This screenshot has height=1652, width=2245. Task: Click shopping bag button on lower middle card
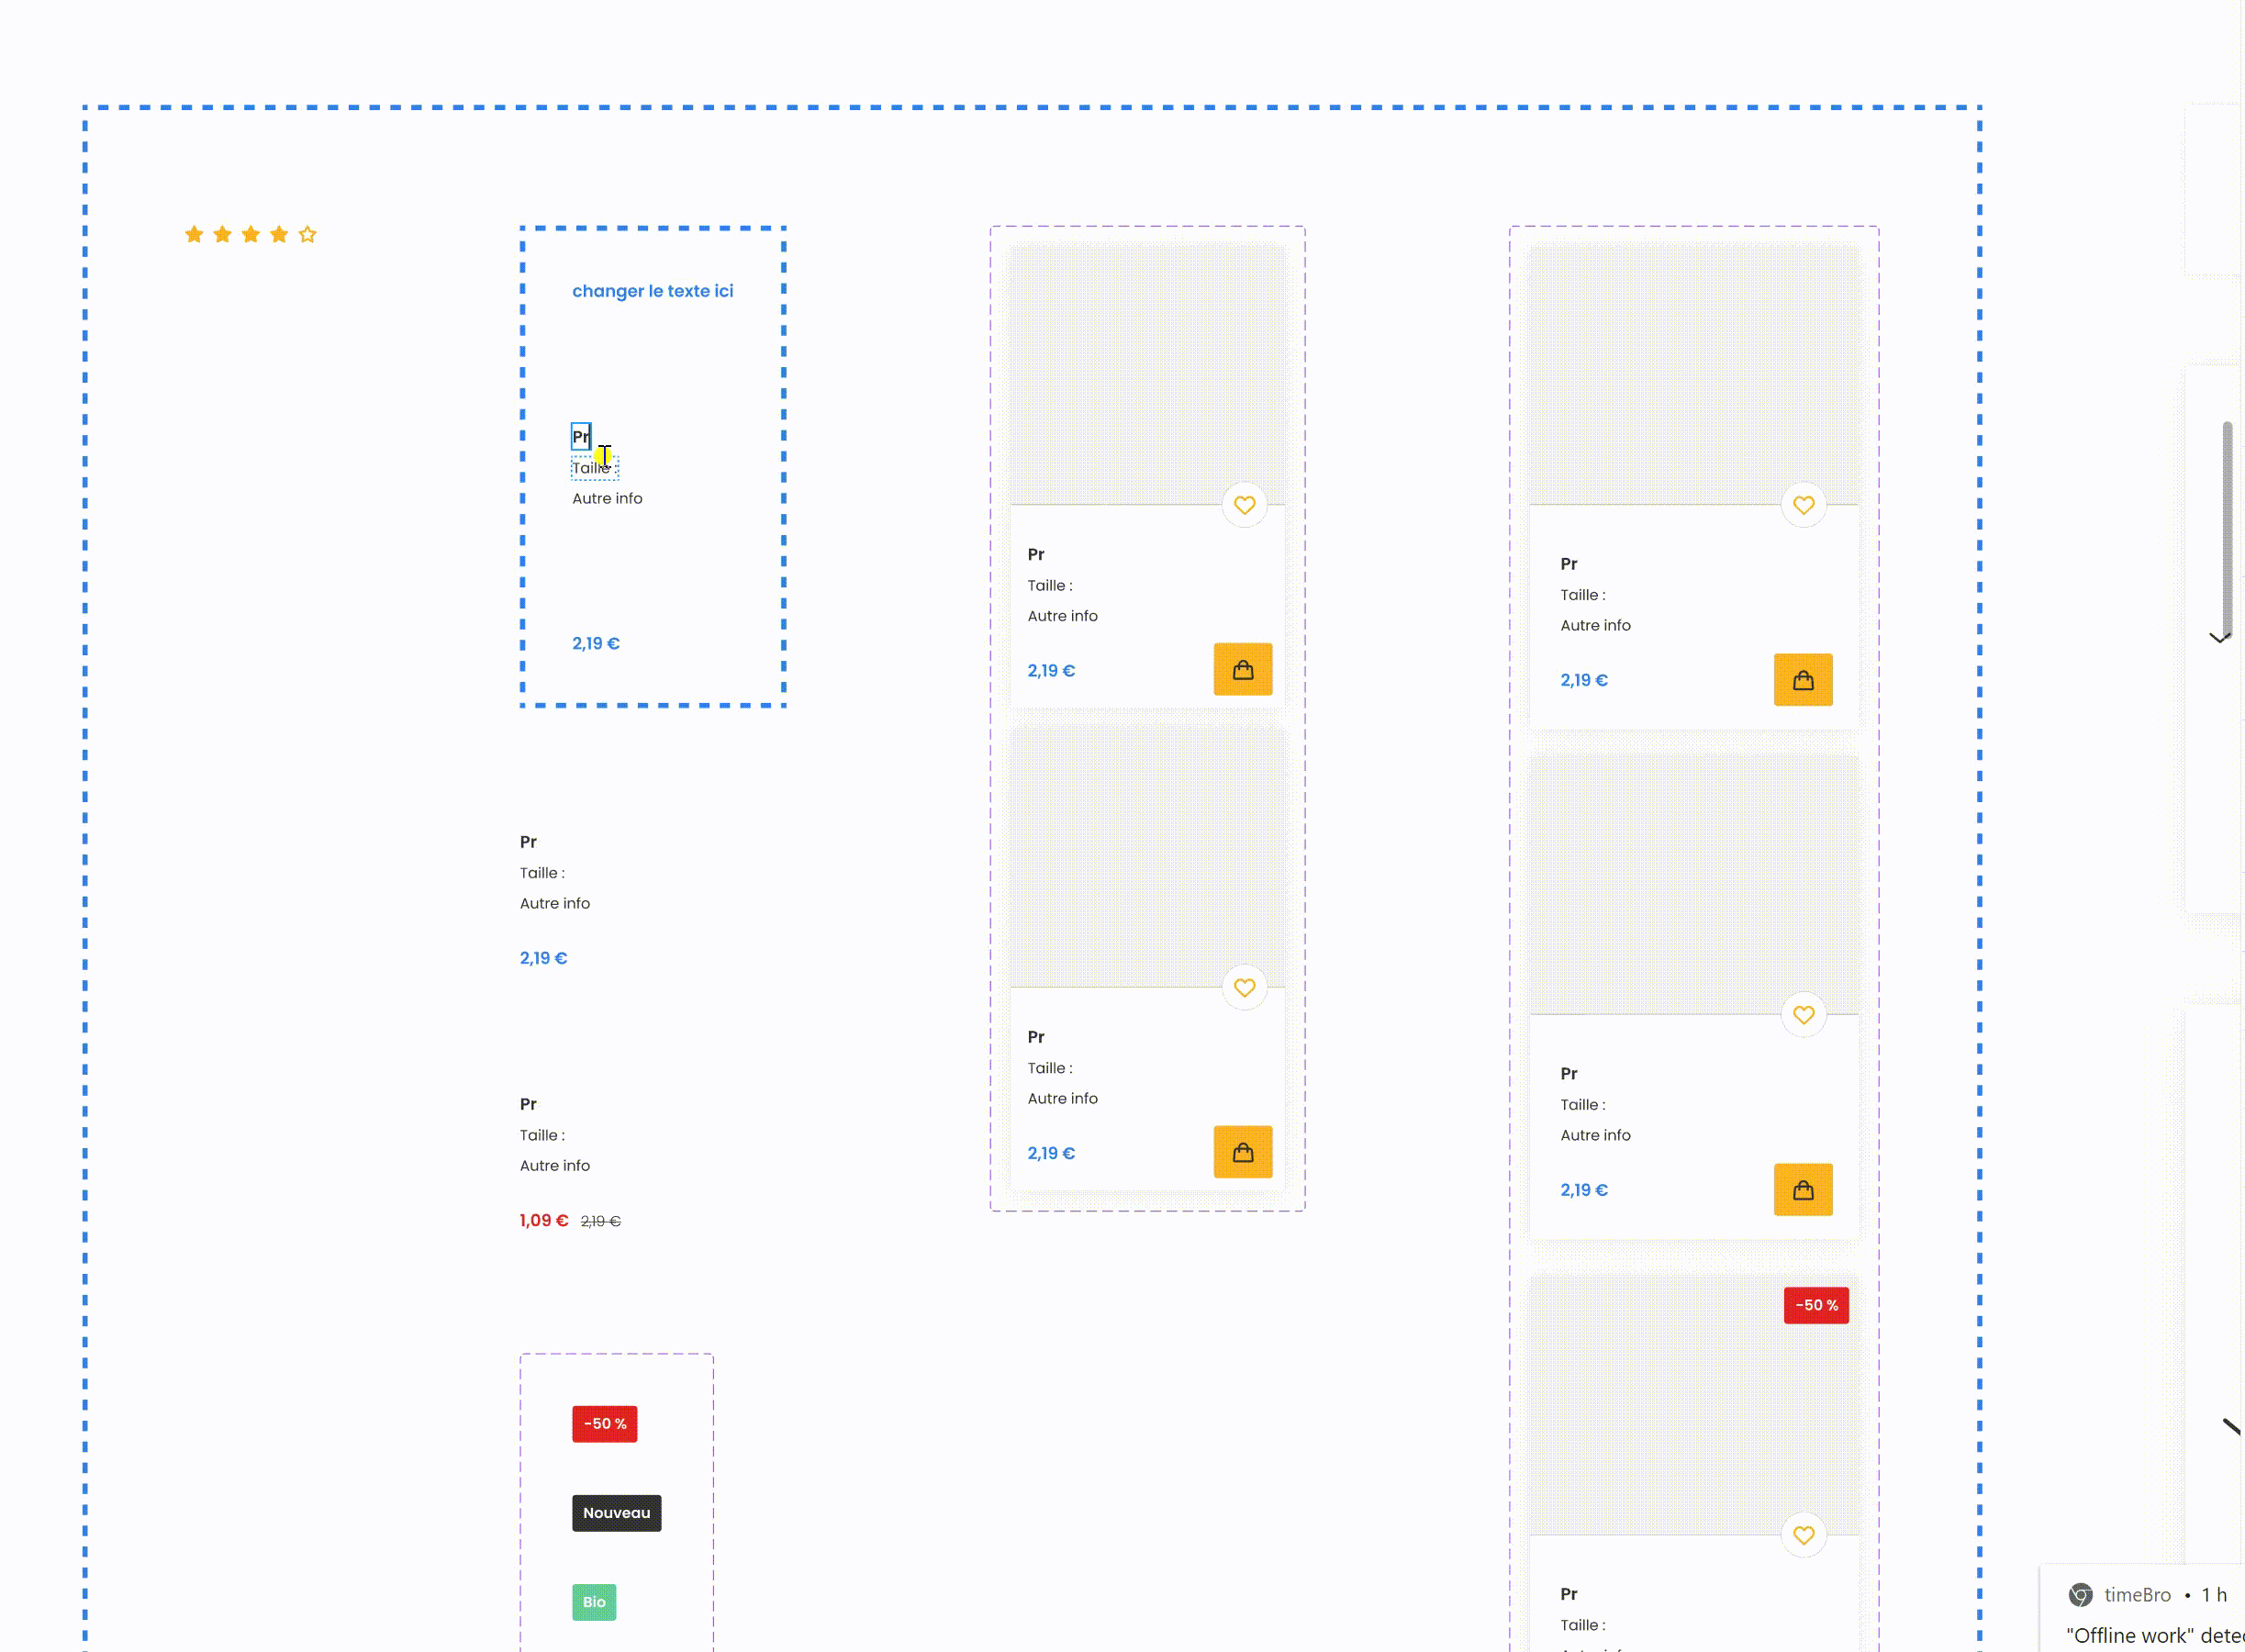click(x=1242, y=1152)
